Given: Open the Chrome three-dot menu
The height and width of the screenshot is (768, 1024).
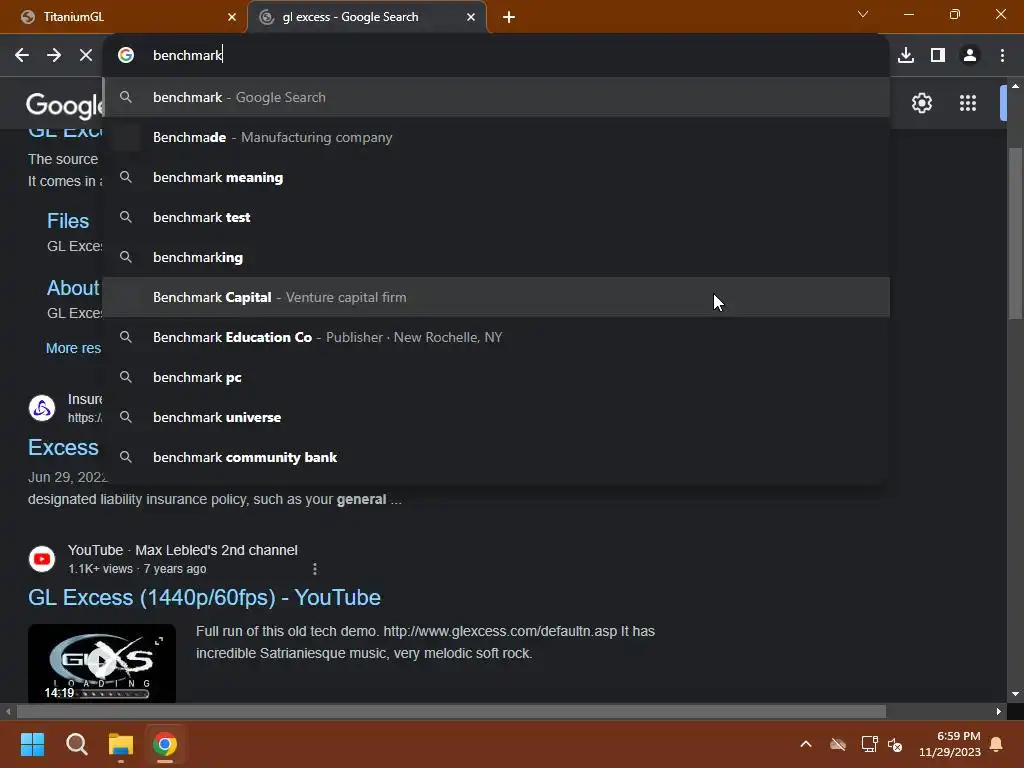Looking at the screenshot, I should click(x=1002, y=55).
